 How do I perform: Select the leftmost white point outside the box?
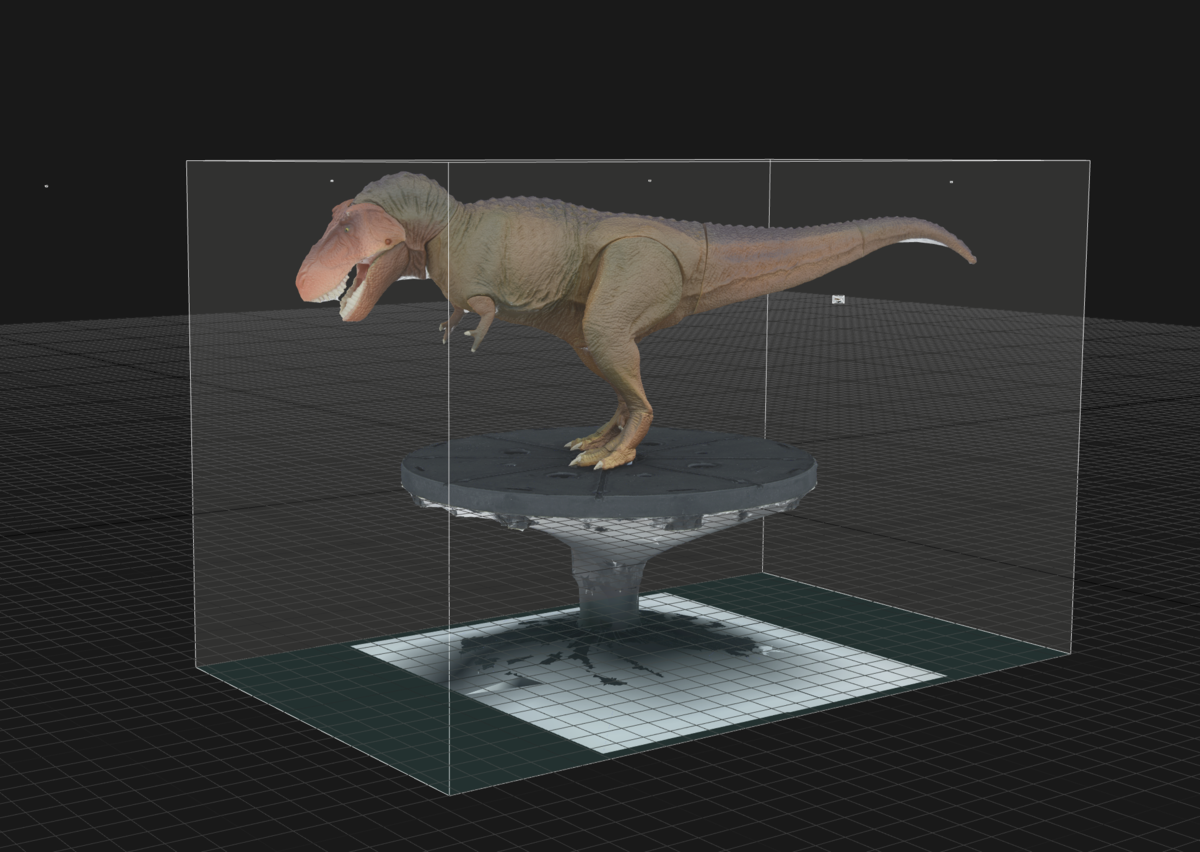pos(46,186)
